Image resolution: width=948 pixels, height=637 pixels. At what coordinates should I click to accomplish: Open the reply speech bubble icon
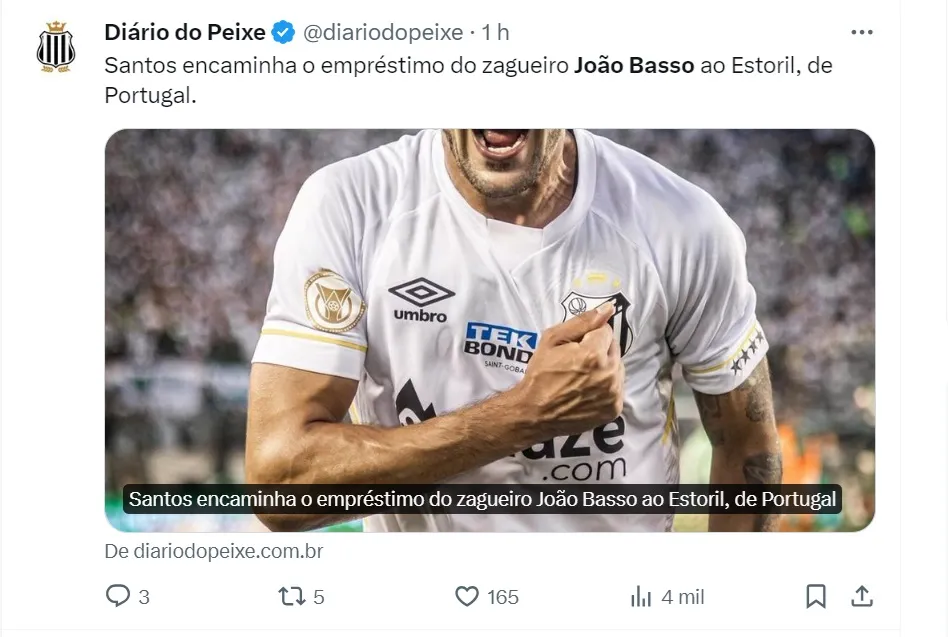point(118,596)
